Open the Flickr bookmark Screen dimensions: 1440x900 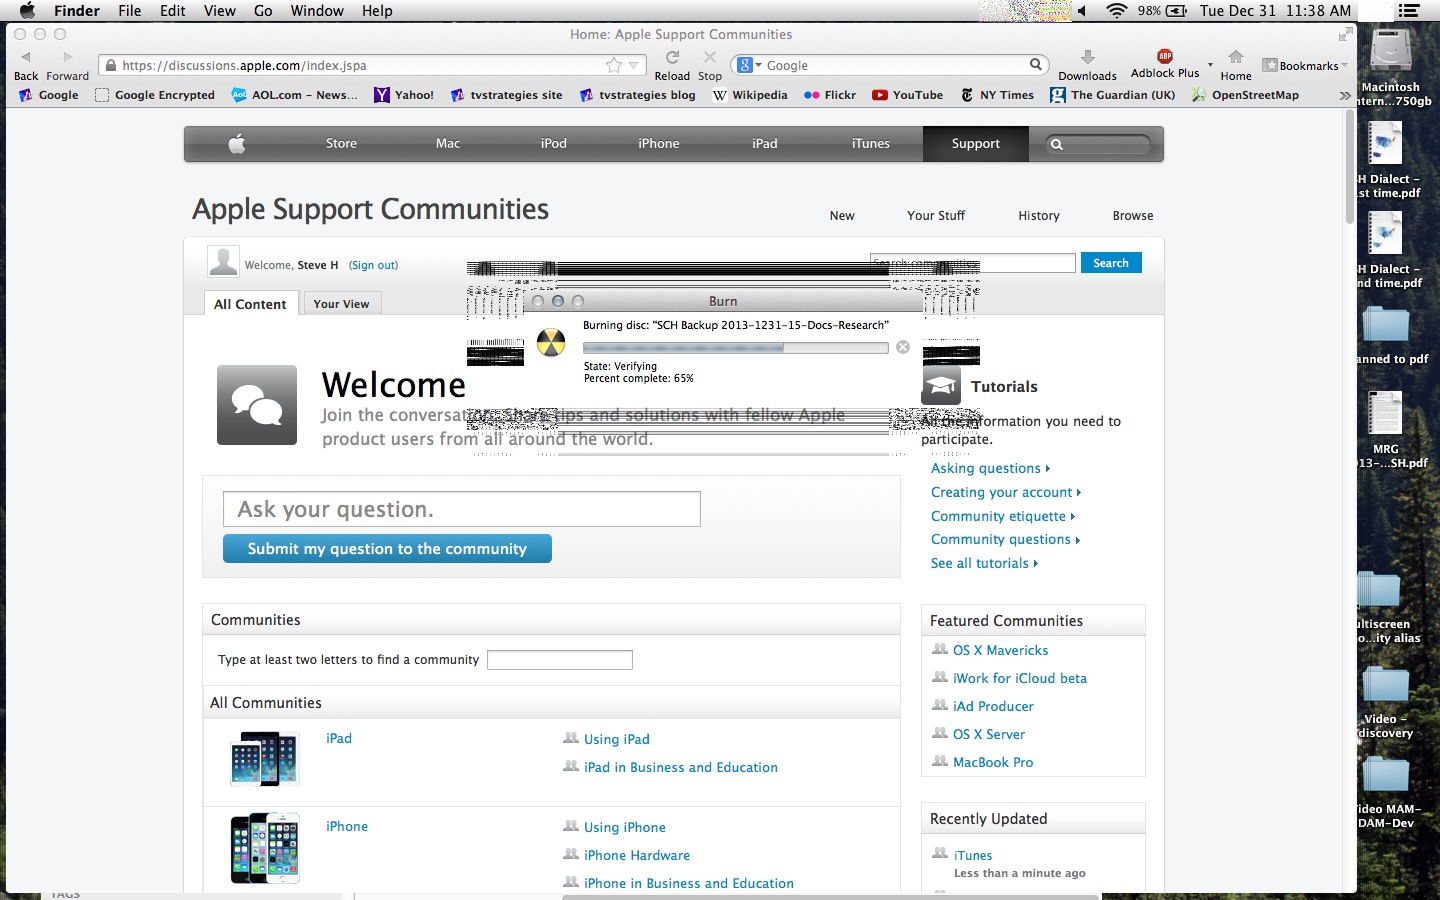click(x=830, y=95)
